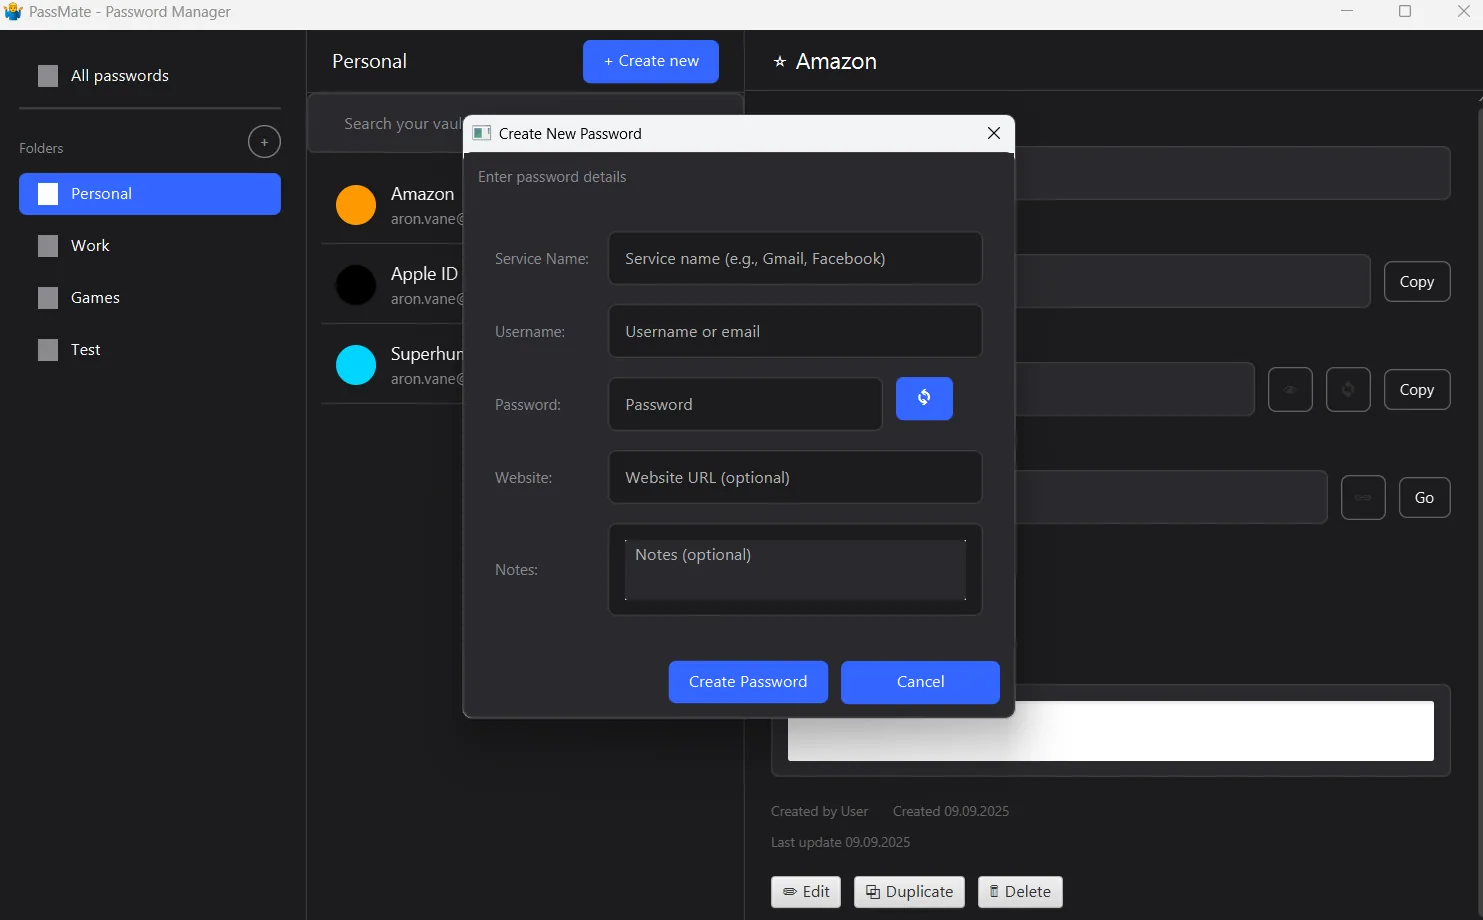Focus the Username or email field
Image resolution: width=1483 pixels, height=920 pixels.
(795, 331)
